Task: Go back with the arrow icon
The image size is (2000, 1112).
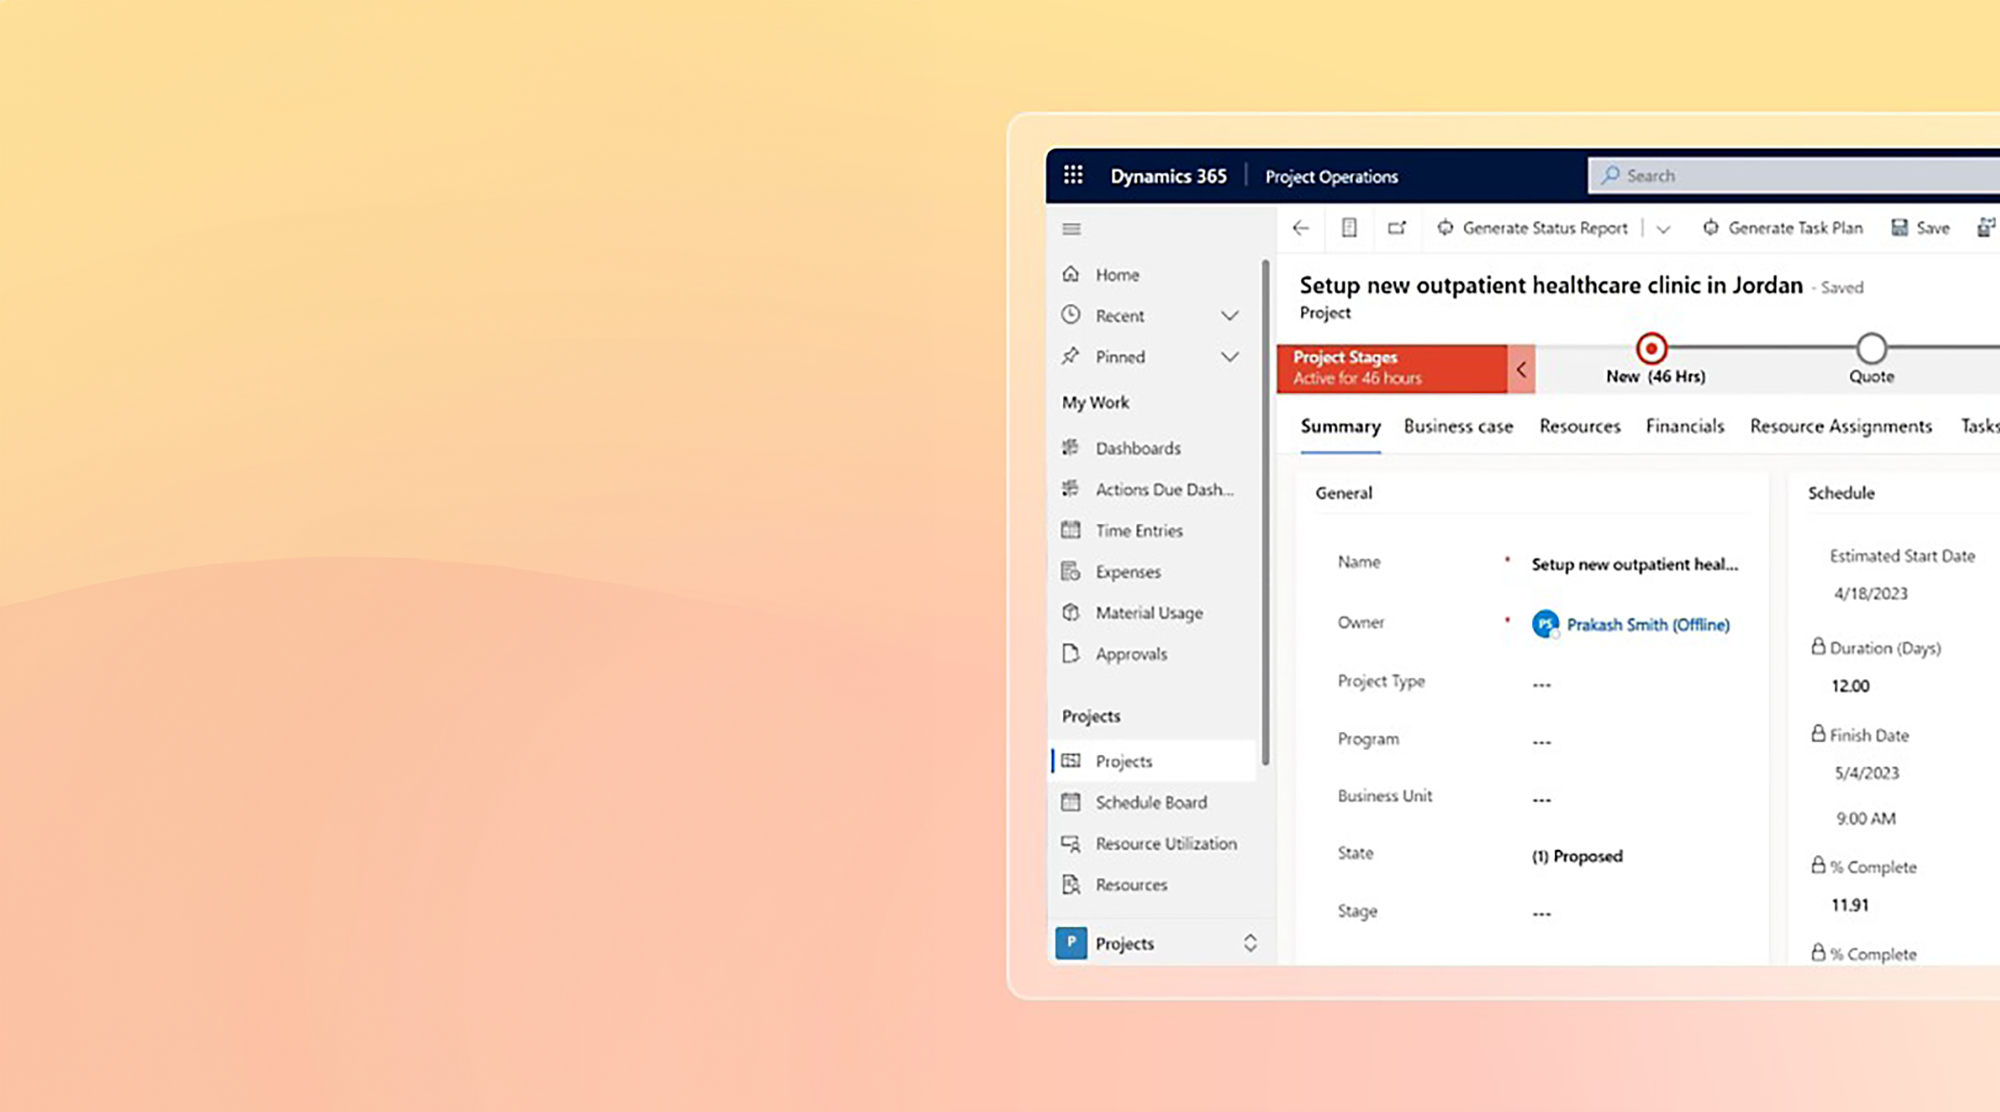Action: [x=1301, y=228]
